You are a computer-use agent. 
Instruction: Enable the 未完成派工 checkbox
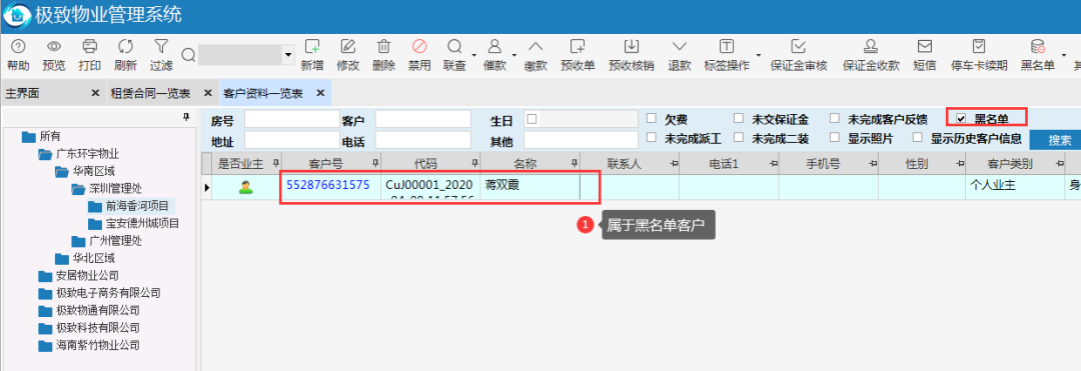click(651, 137)
